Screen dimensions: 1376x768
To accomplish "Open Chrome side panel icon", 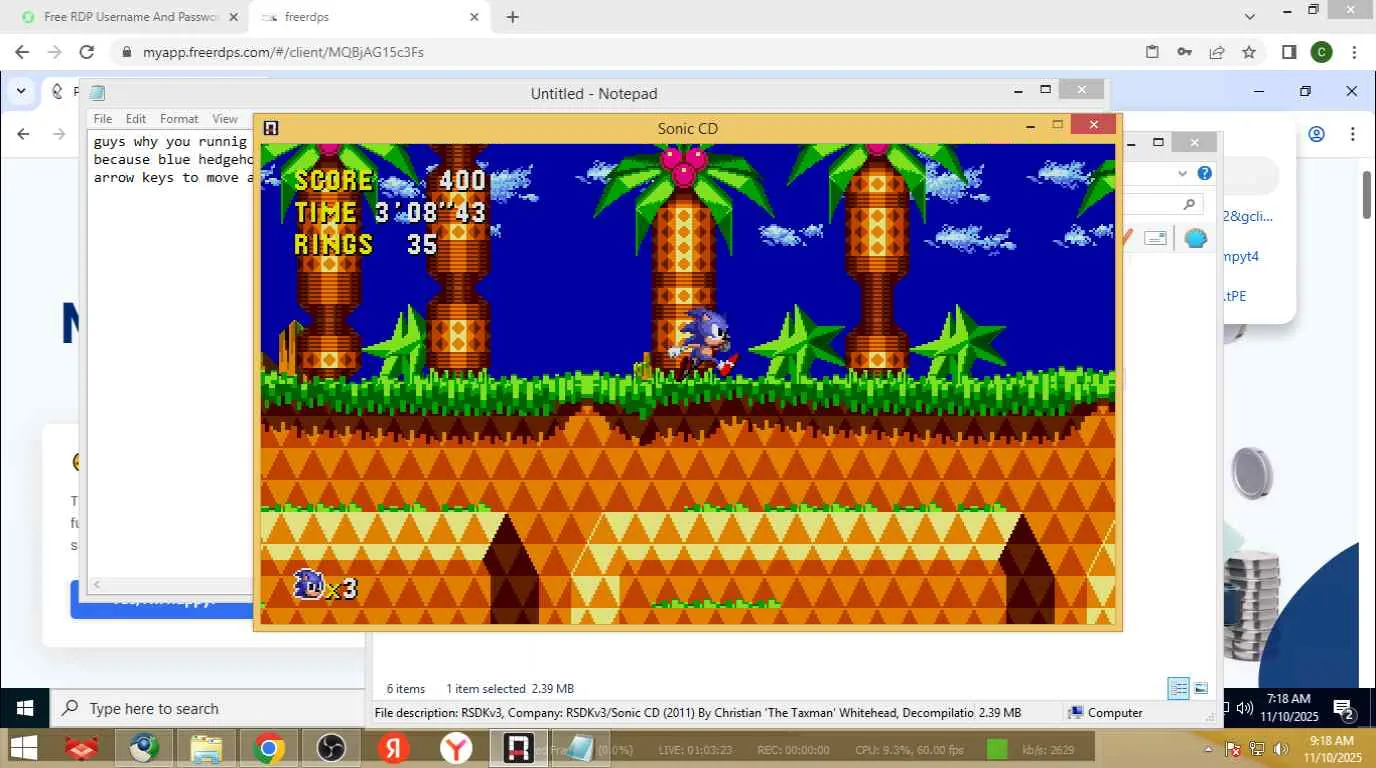I will point(1289,52).
